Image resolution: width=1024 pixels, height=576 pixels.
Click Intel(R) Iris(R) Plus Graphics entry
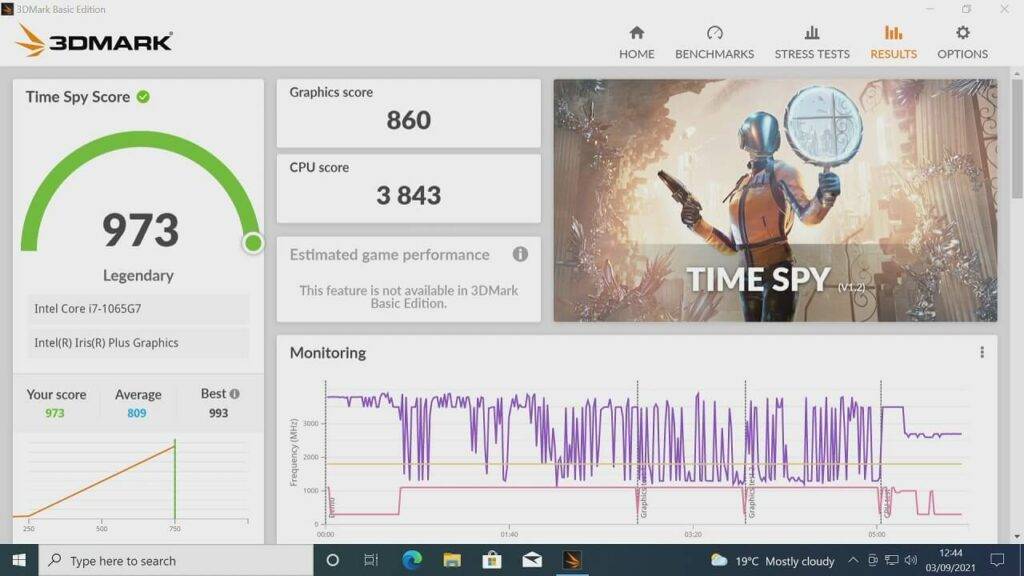point(138,343)
